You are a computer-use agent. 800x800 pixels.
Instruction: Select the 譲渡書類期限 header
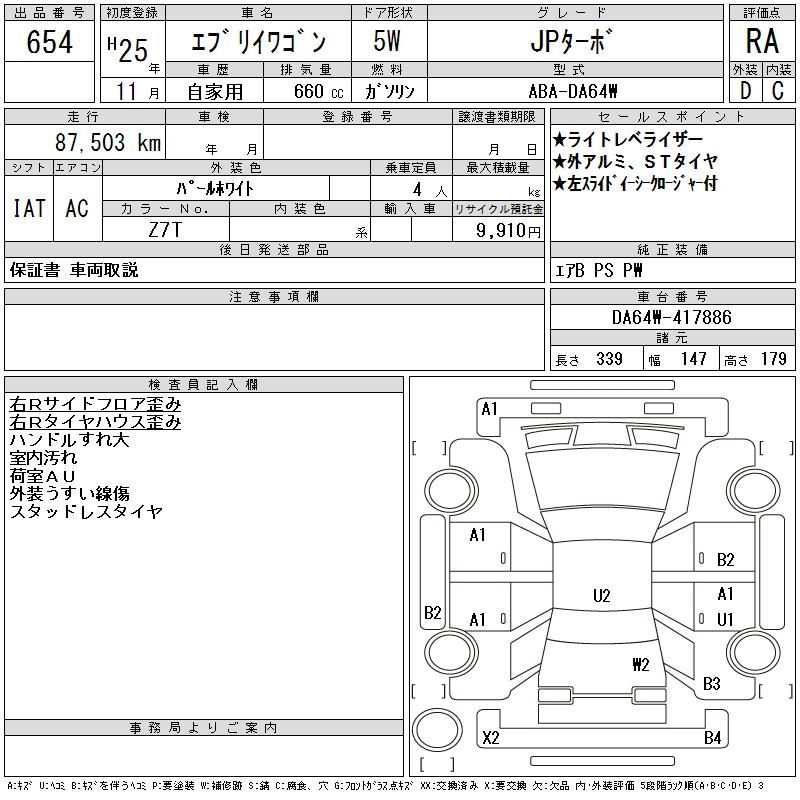pyautogui.click(x=497, y=117)
